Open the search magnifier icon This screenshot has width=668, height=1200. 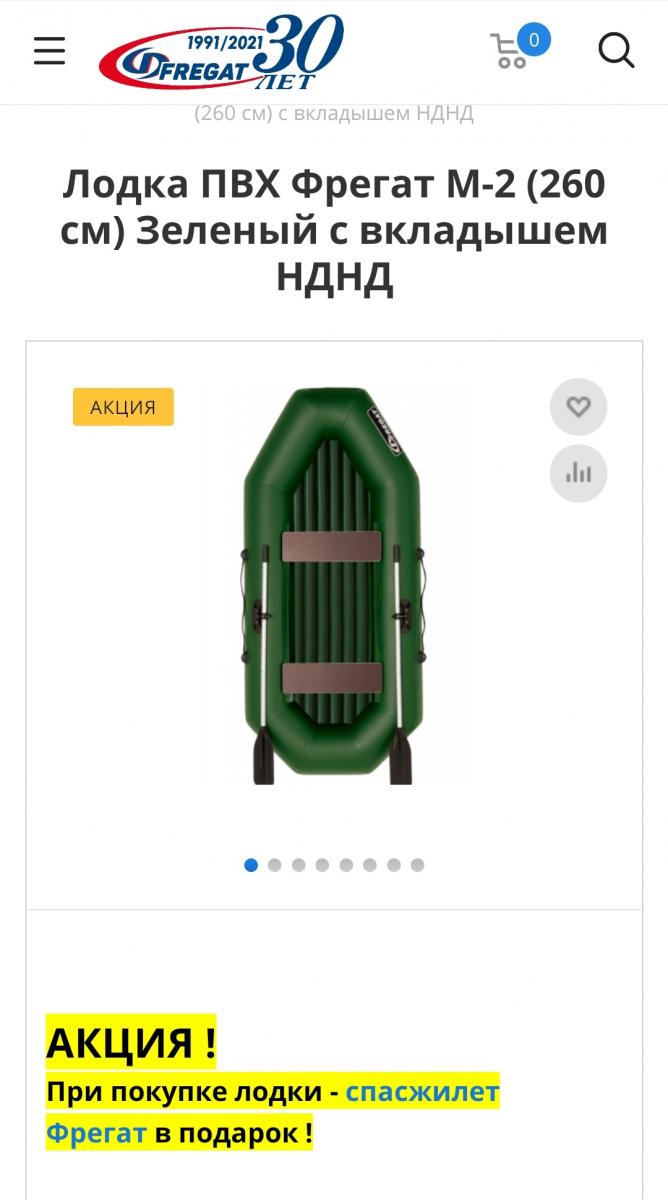coord(616,50)
